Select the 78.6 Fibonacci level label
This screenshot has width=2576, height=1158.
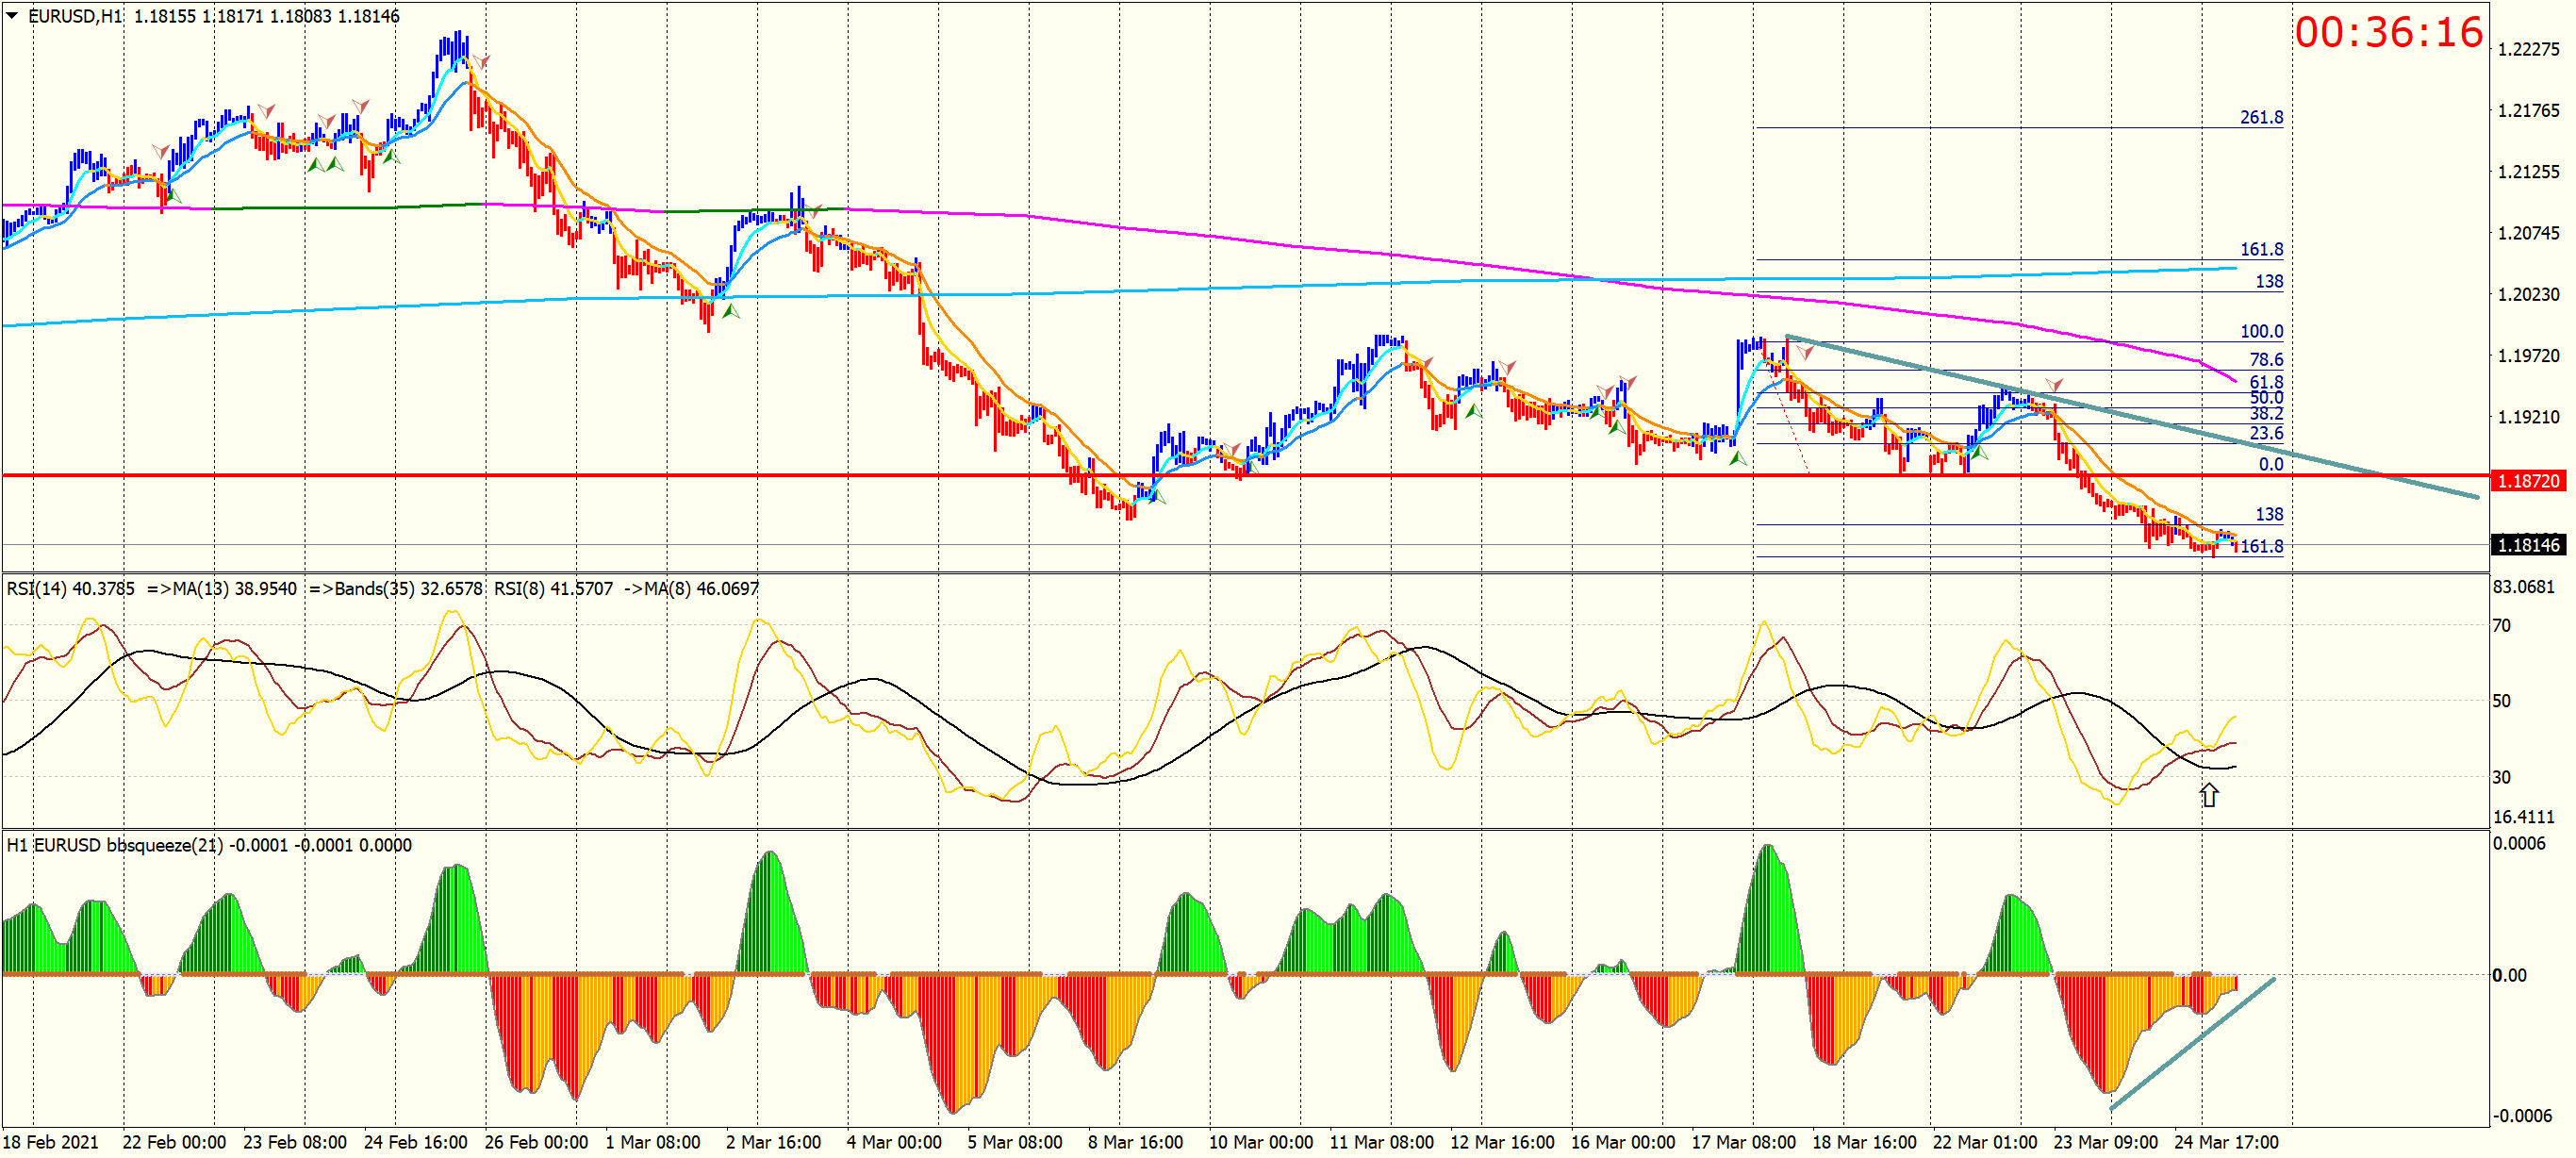pyautogui.click(x=2265, y=359)
